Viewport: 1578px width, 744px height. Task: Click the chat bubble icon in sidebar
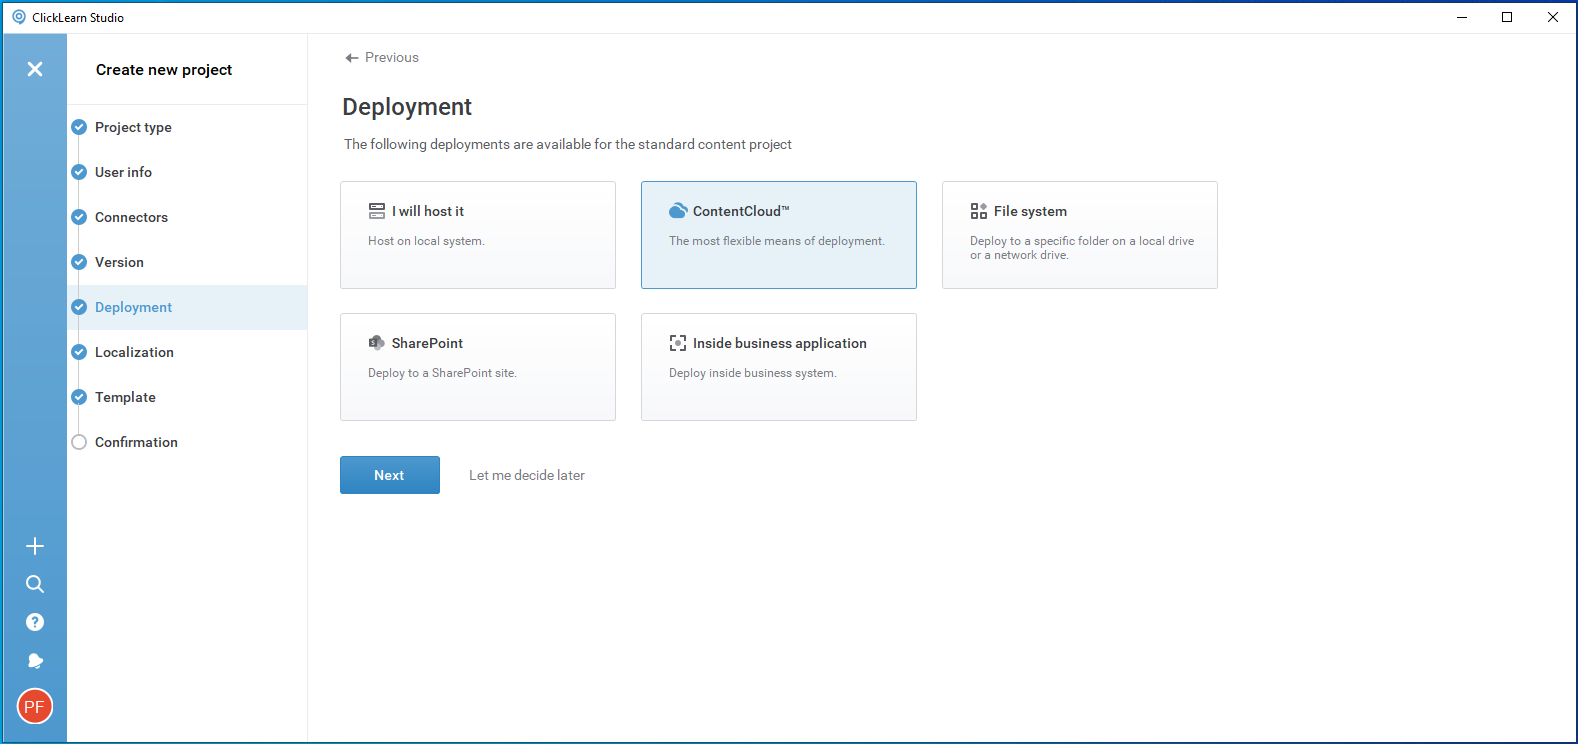coord(35,661)
